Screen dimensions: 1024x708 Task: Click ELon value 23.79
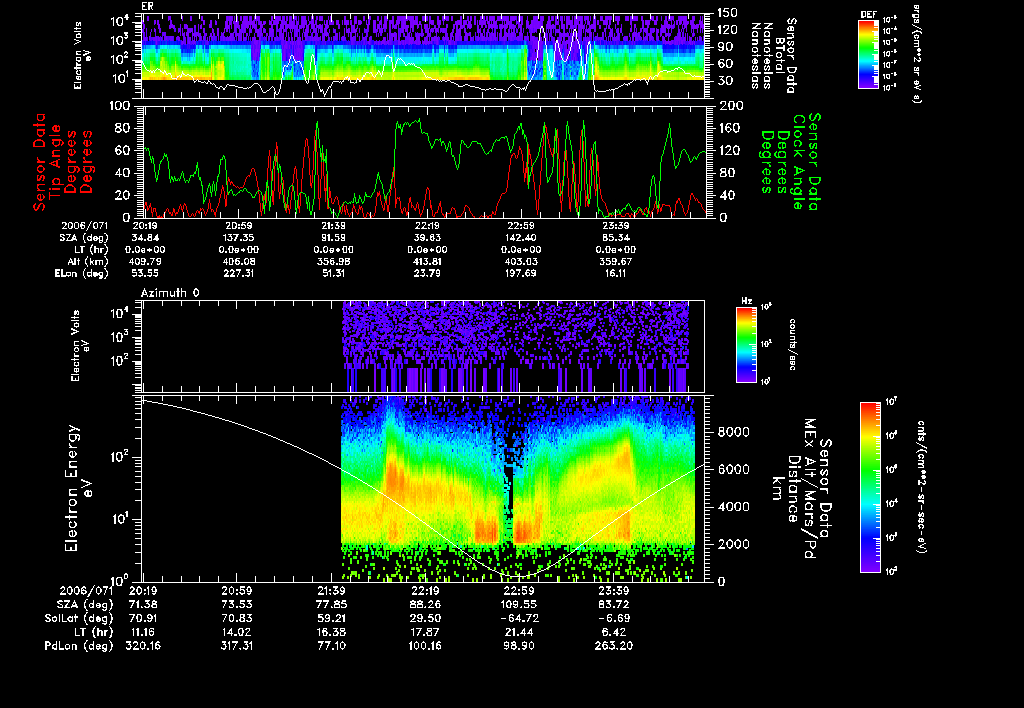coord(427,274)
